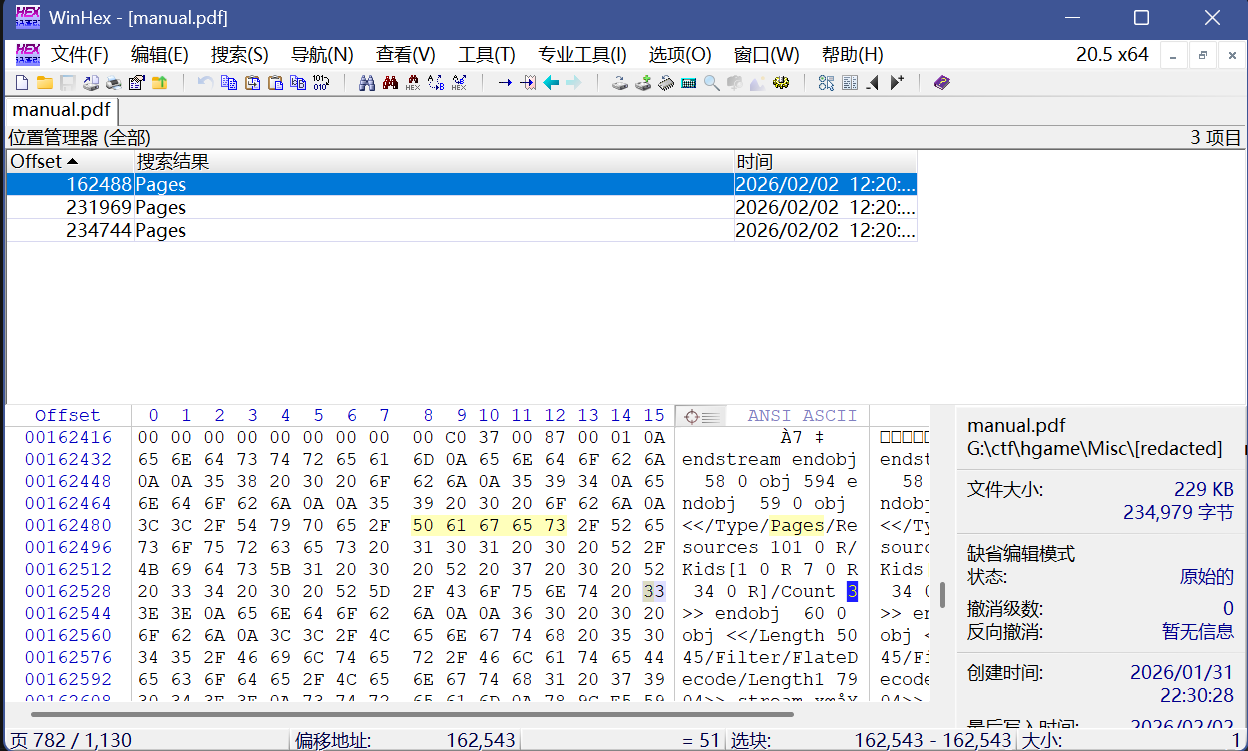Switch to the manual.pdf tab
Screen dimensions: 1248x751
(x=61, y=110)
